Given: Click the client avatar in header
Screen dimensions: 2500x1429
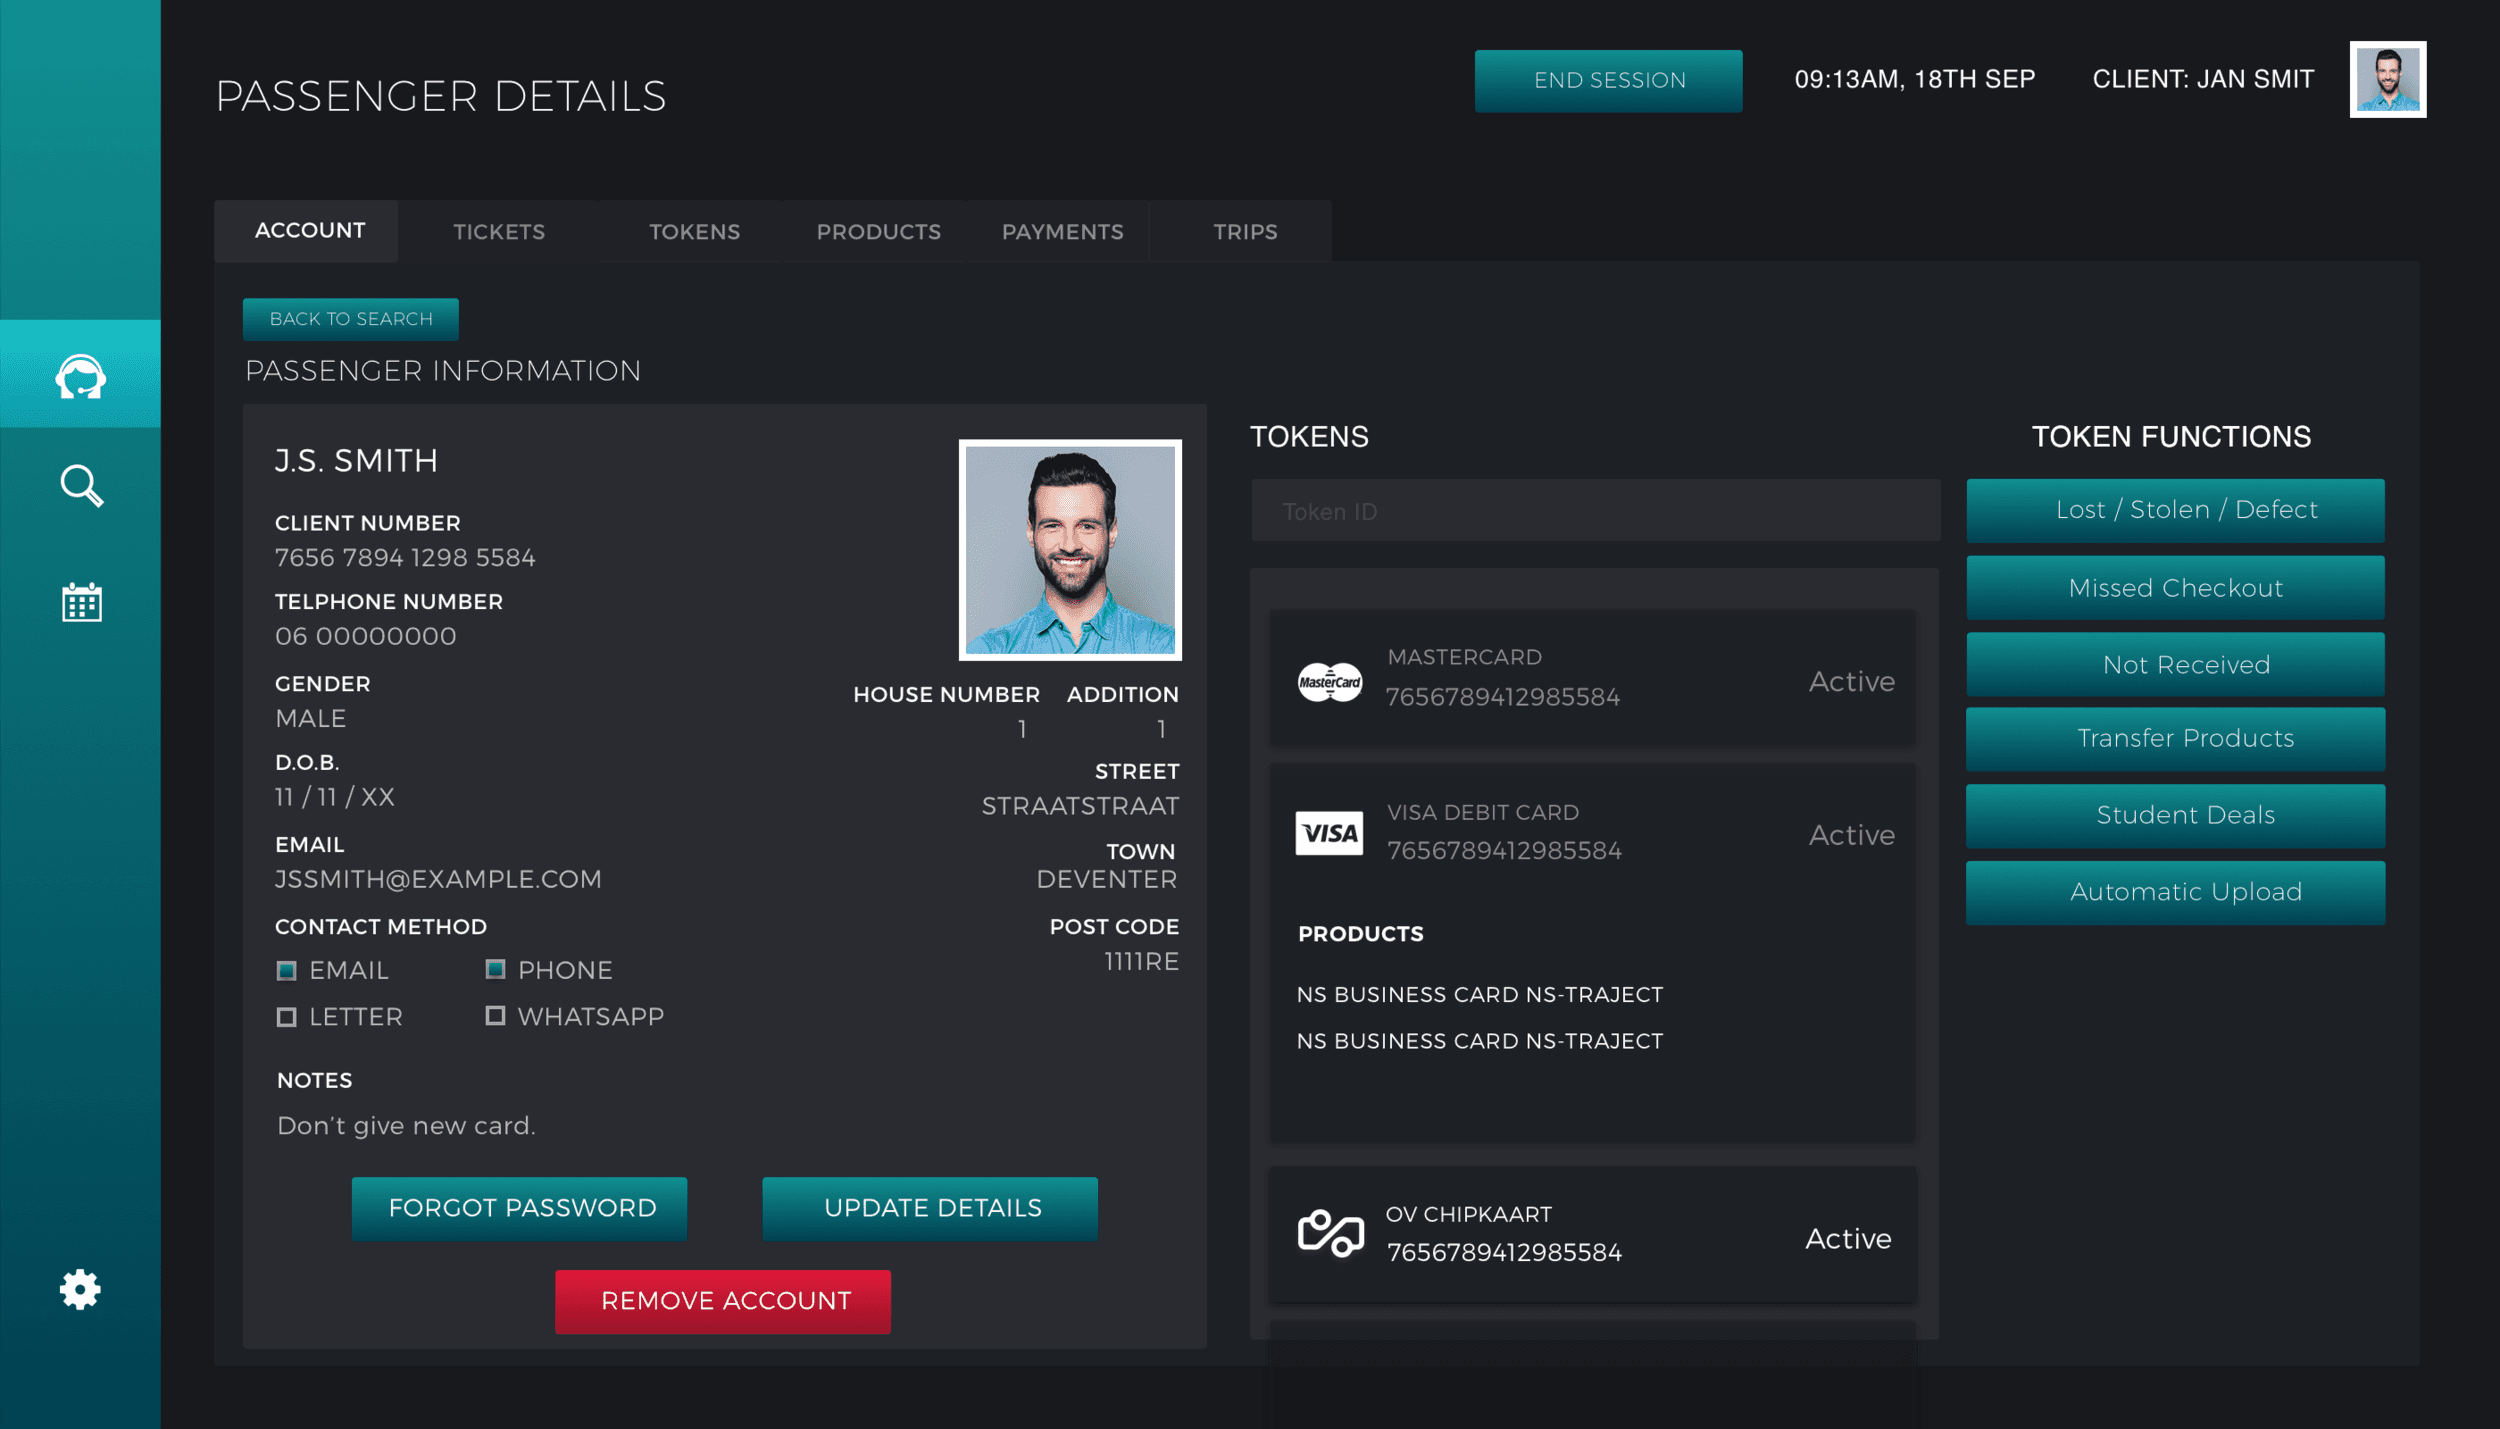Looking at the screenshot, I should tap(2387, 80).
